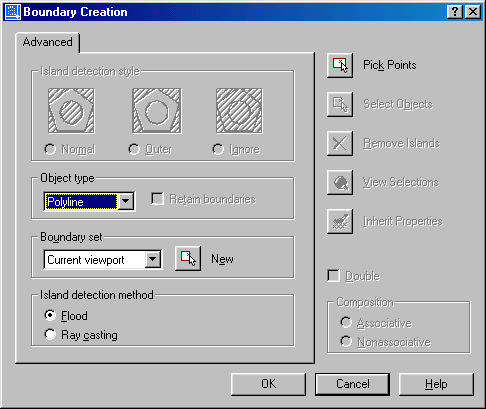Image resolution: width=486 pixels, height=409 pixels.
Task: Click the question mark help icon in title bar
Action: coord(455,12)
